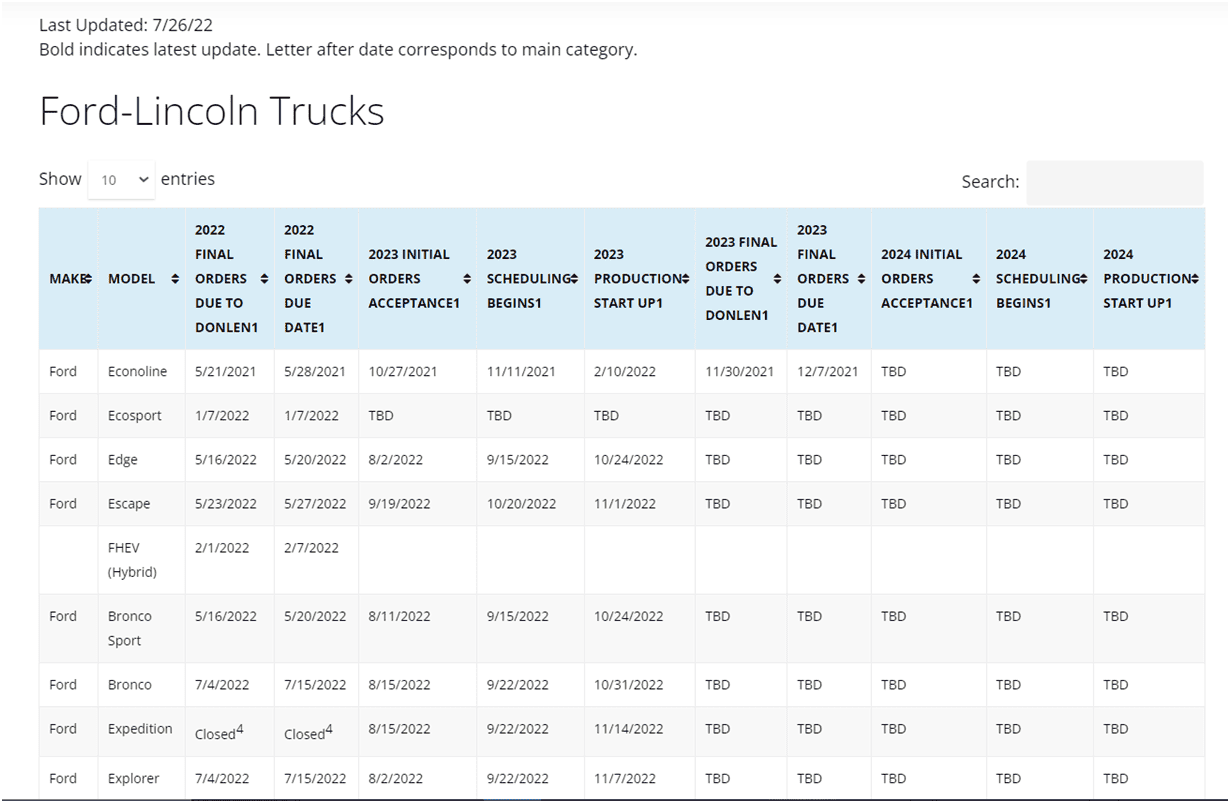Sort by 2022 Final Orders Due to Donlen1 icon
1230x803 pixels.
point(264,279)
